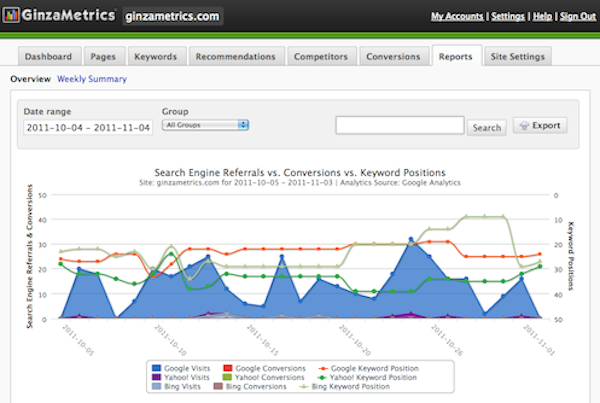Switch to the Pages tab
The height and width of the screenshot is (403, 600).
click(103, 57)
